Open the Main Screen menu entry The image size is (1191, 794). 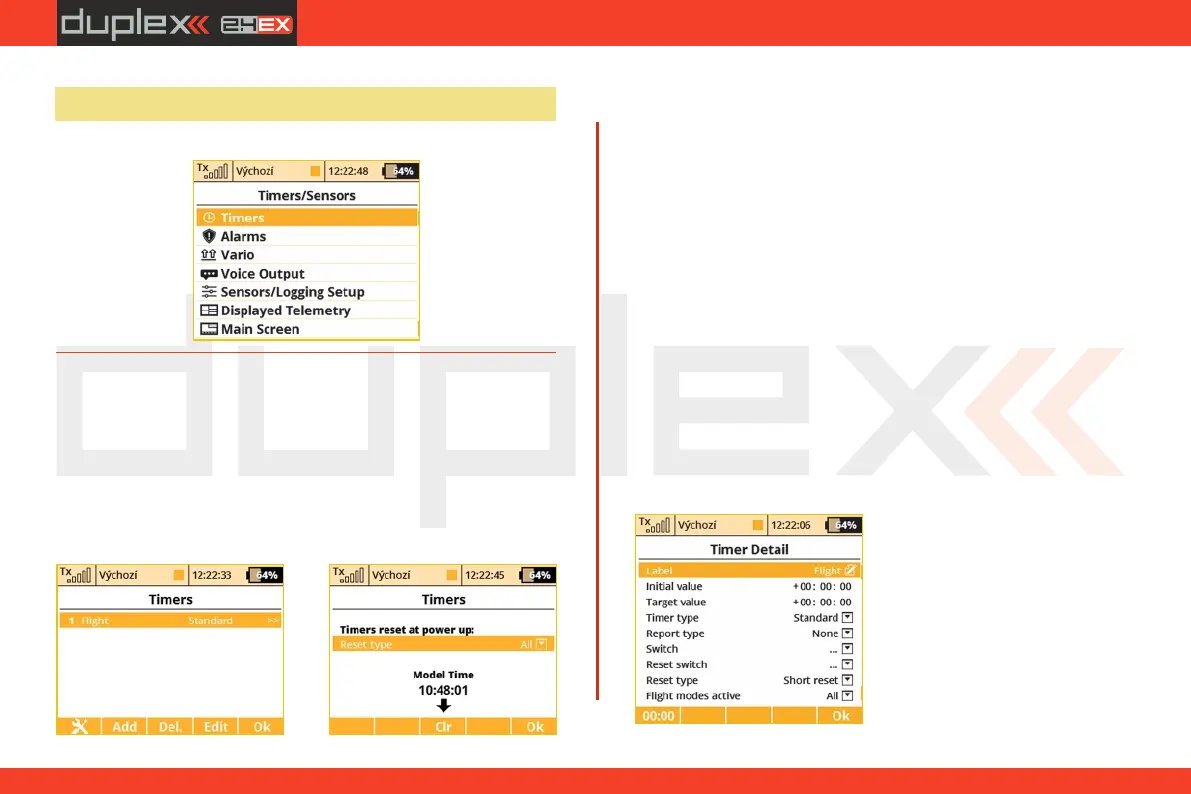click(x=307, y=329)
